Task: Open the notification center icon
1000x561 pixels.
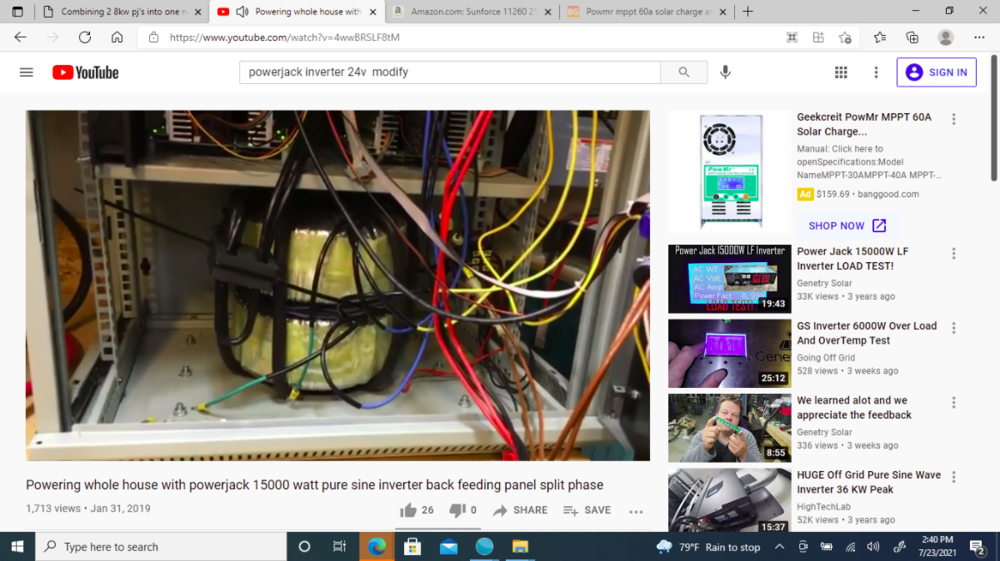Action: tap(978, 546)
